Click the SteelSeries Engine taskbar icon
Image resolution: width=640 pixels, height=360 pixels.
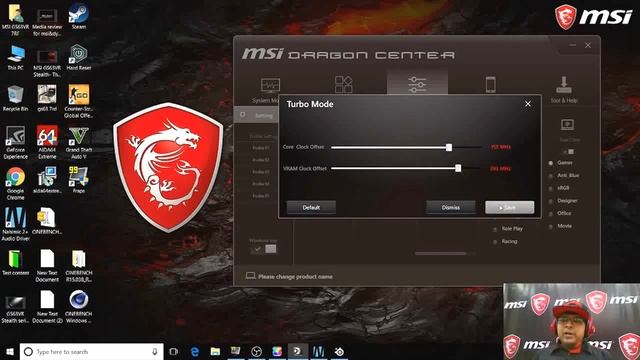point(339,351)
